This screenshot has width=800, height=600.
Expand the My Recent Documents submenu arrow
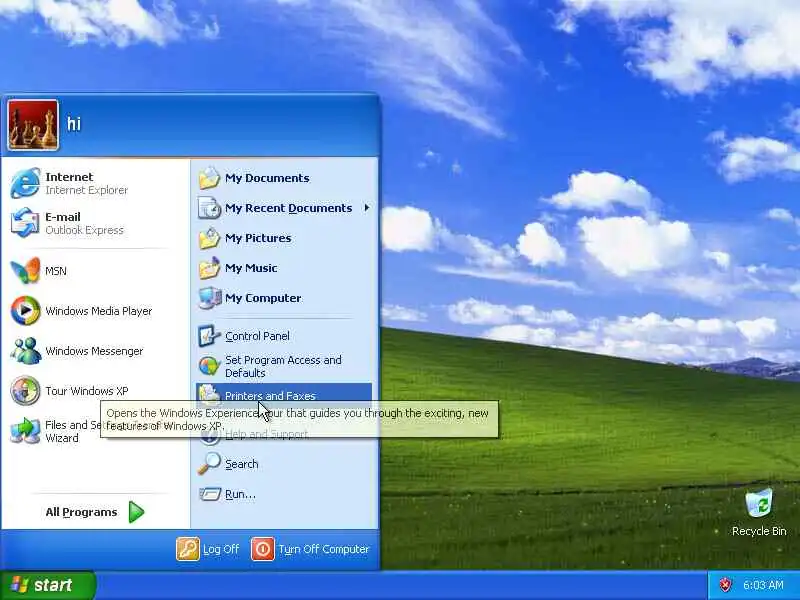tap(366, 208)
